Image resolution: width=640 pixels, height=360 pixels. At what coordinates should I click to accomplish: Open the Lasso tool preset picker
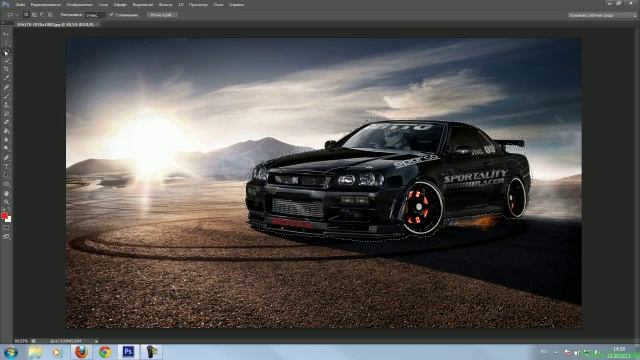point(12,15)
